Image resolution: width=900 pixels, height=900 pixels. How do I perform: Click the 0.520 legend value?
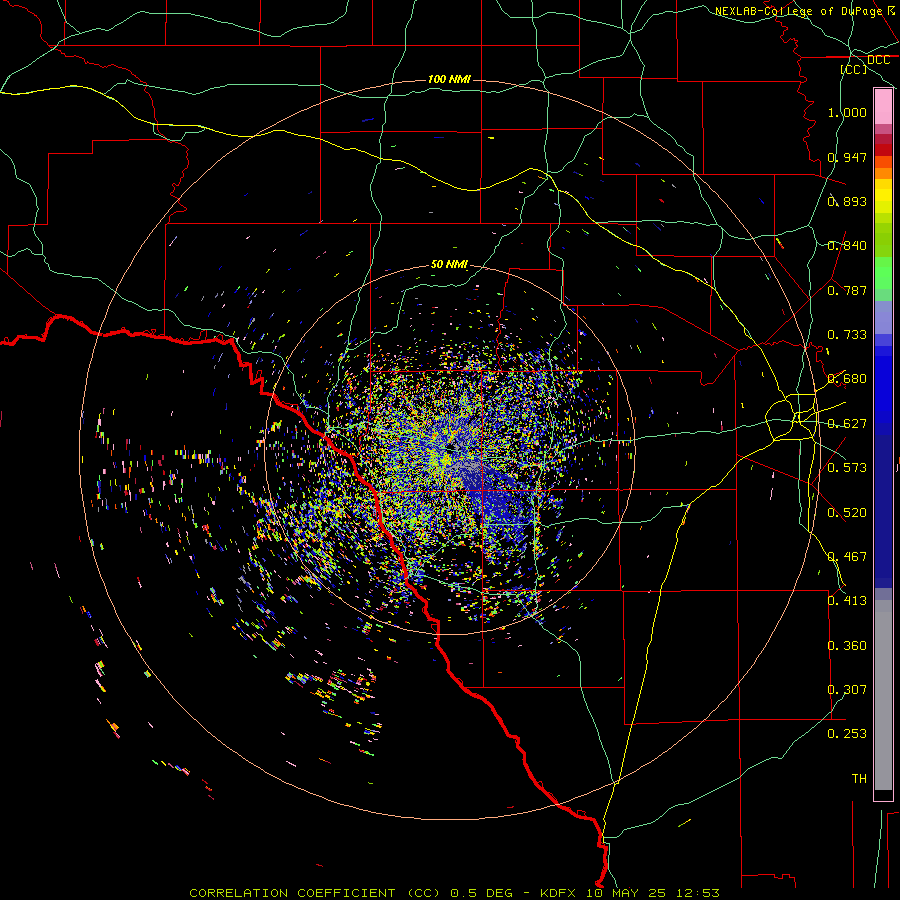[x=847, y=513]
